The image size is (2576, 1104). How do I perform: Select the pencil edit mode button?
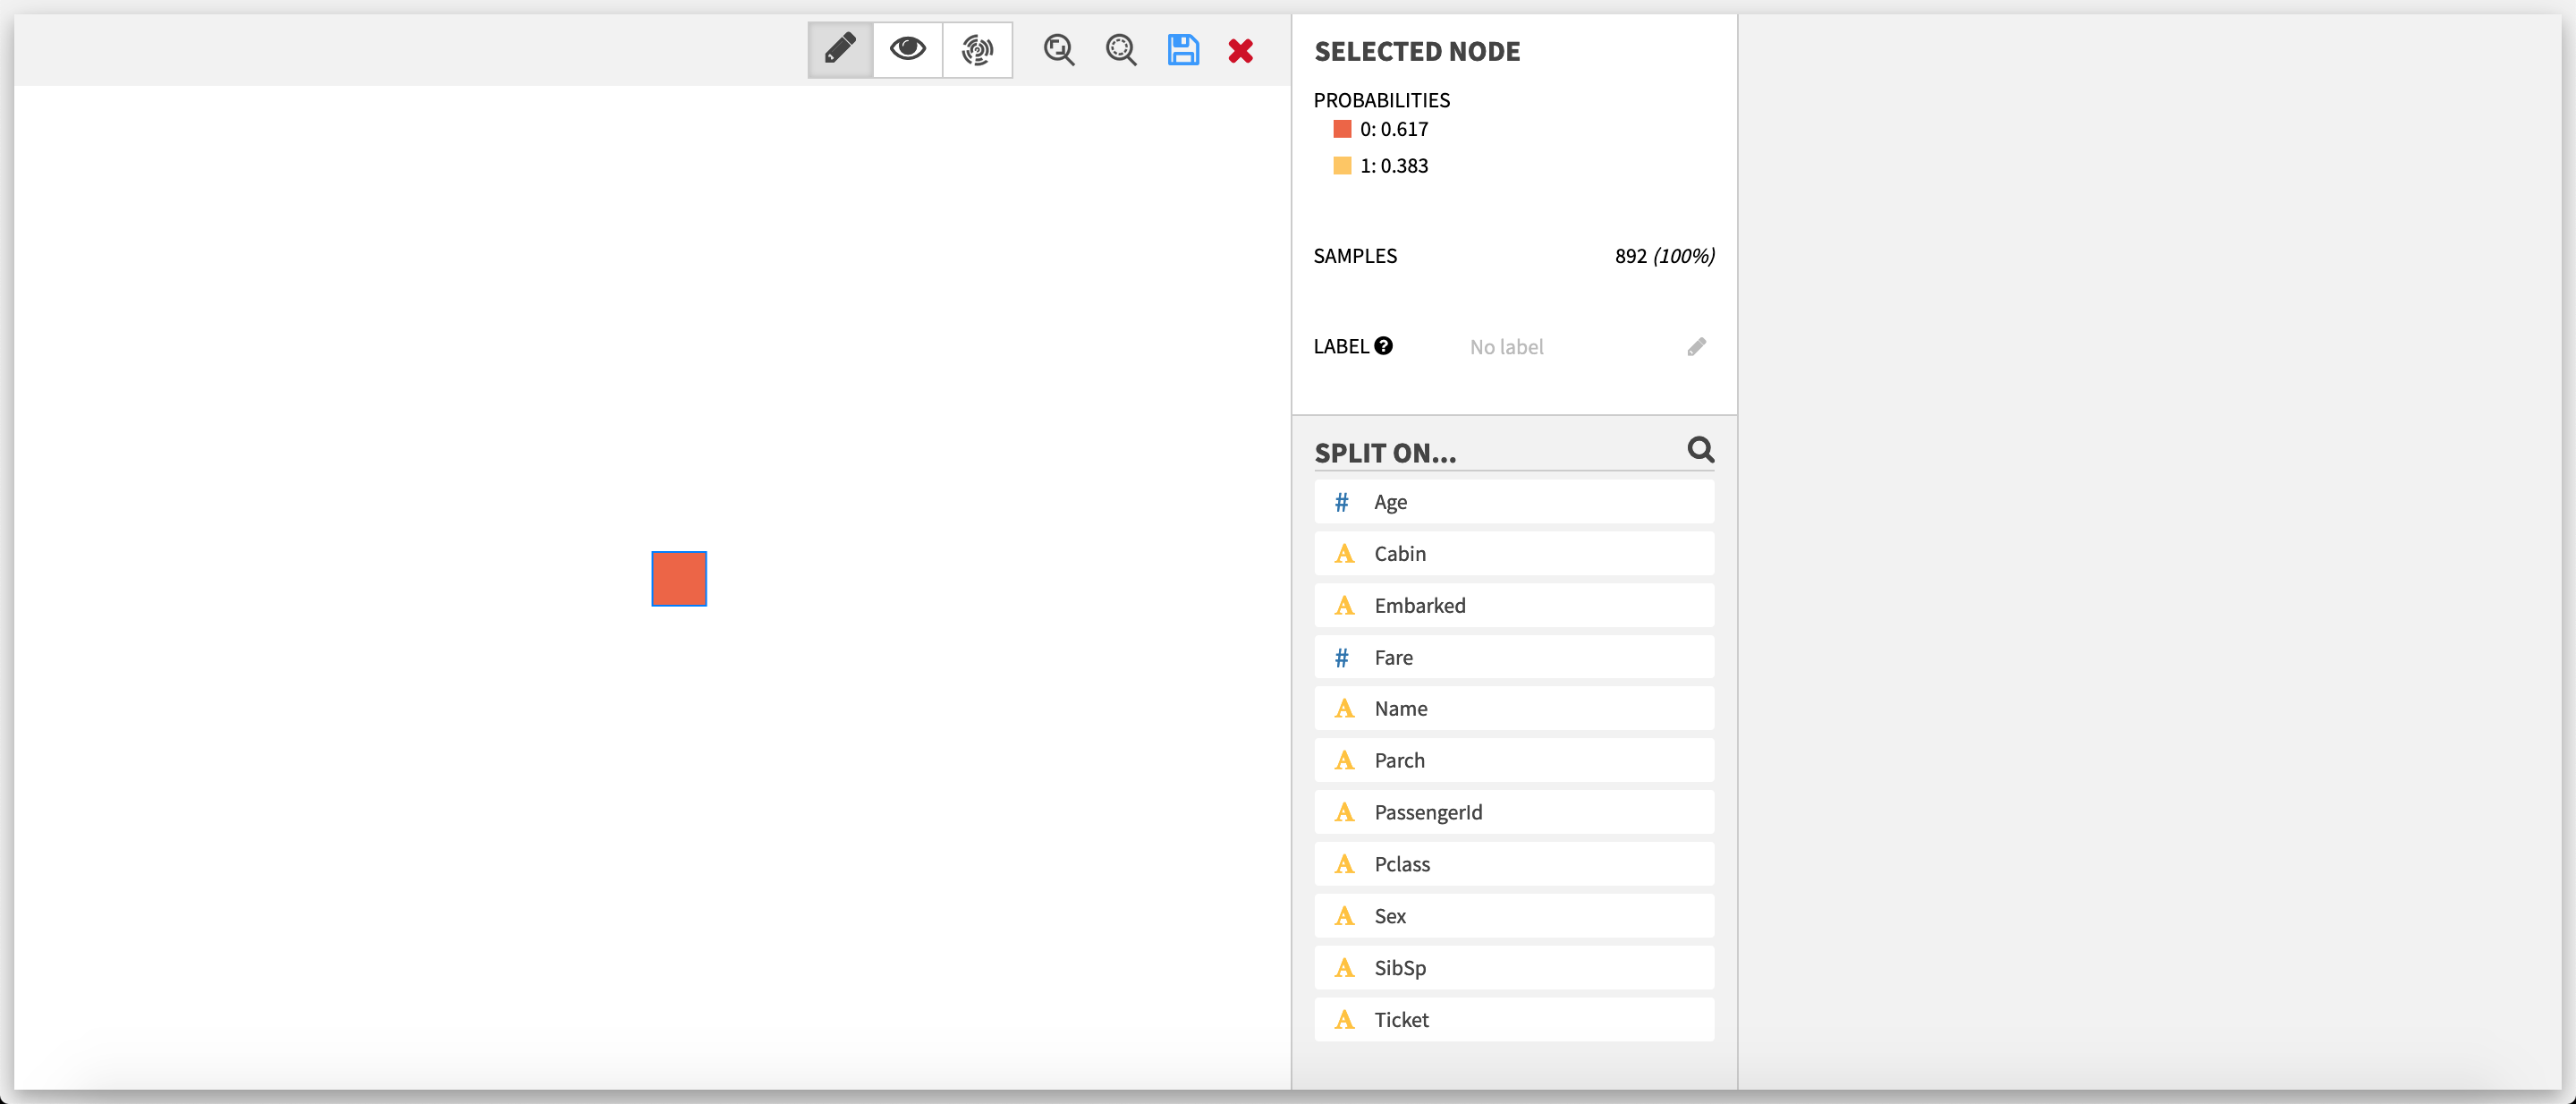coord(840,49)
